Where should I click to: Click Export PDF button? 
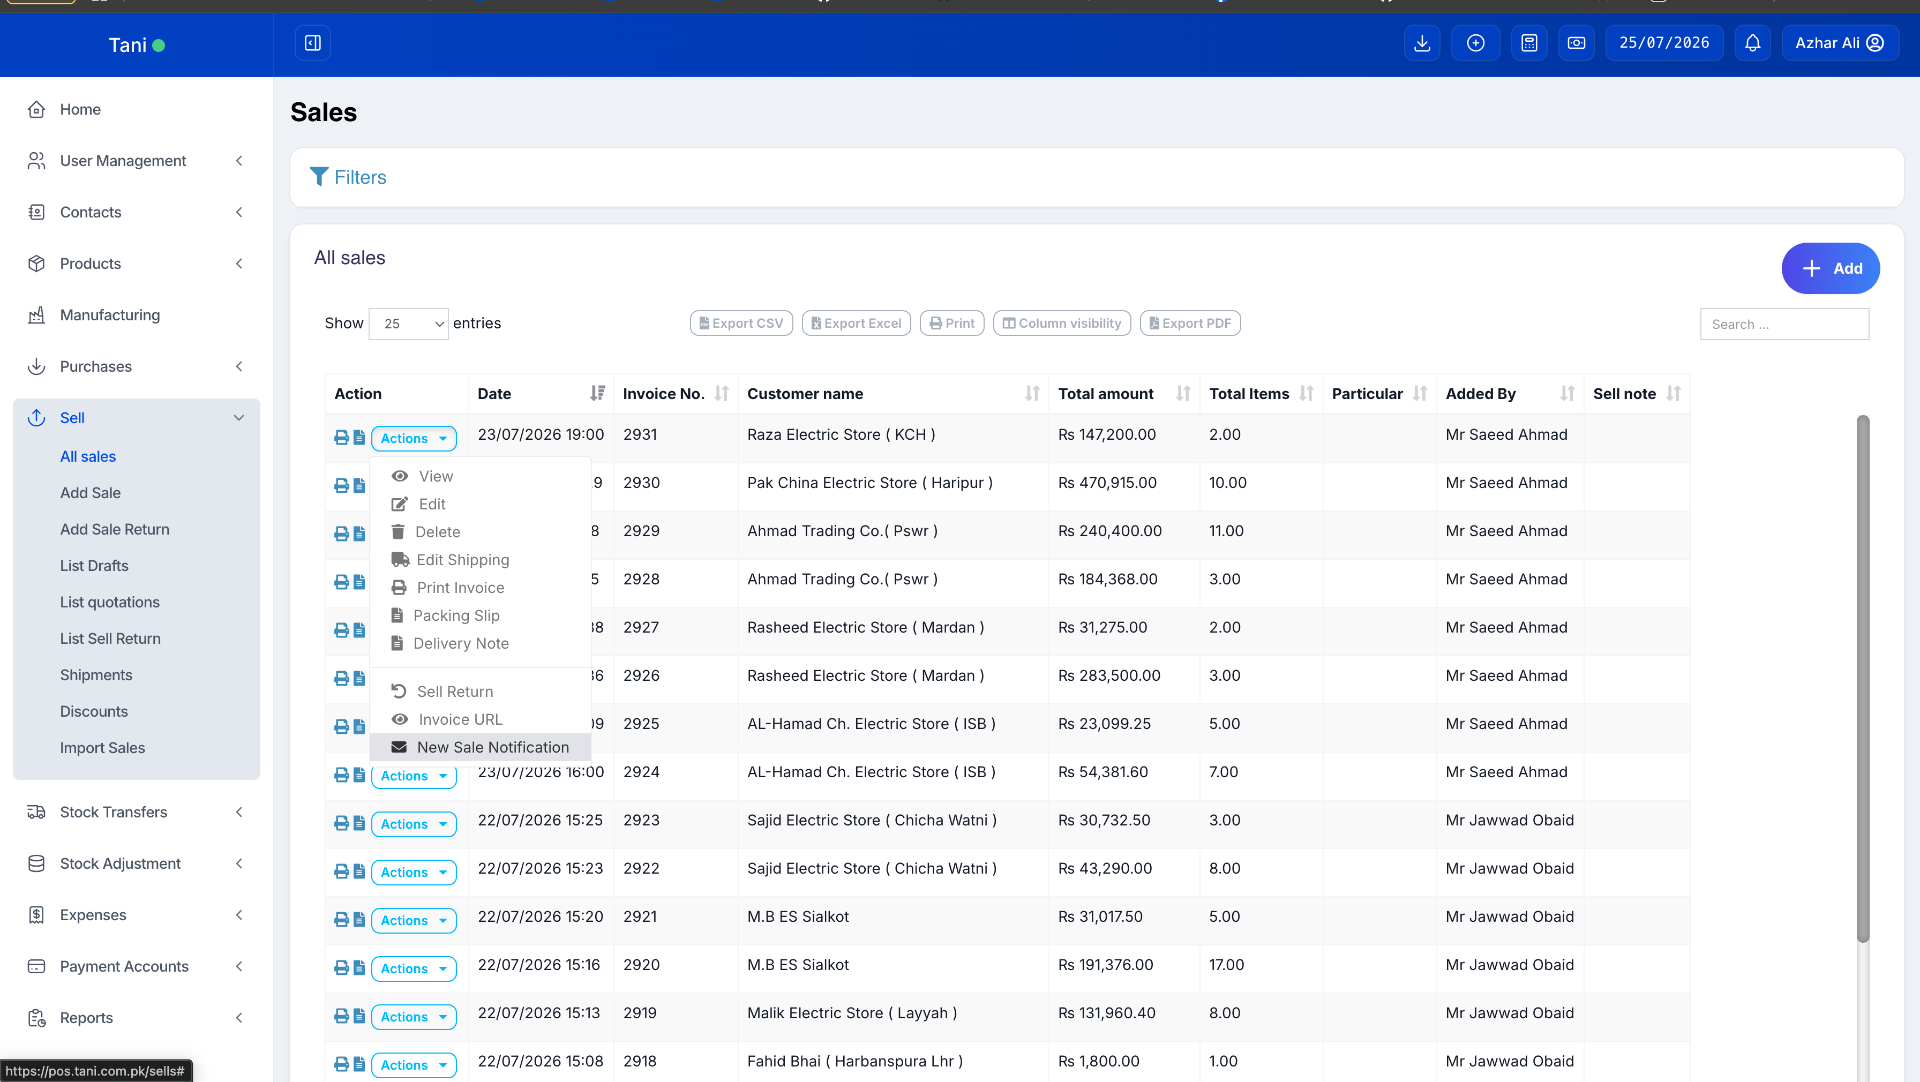tap(1190, 323)
